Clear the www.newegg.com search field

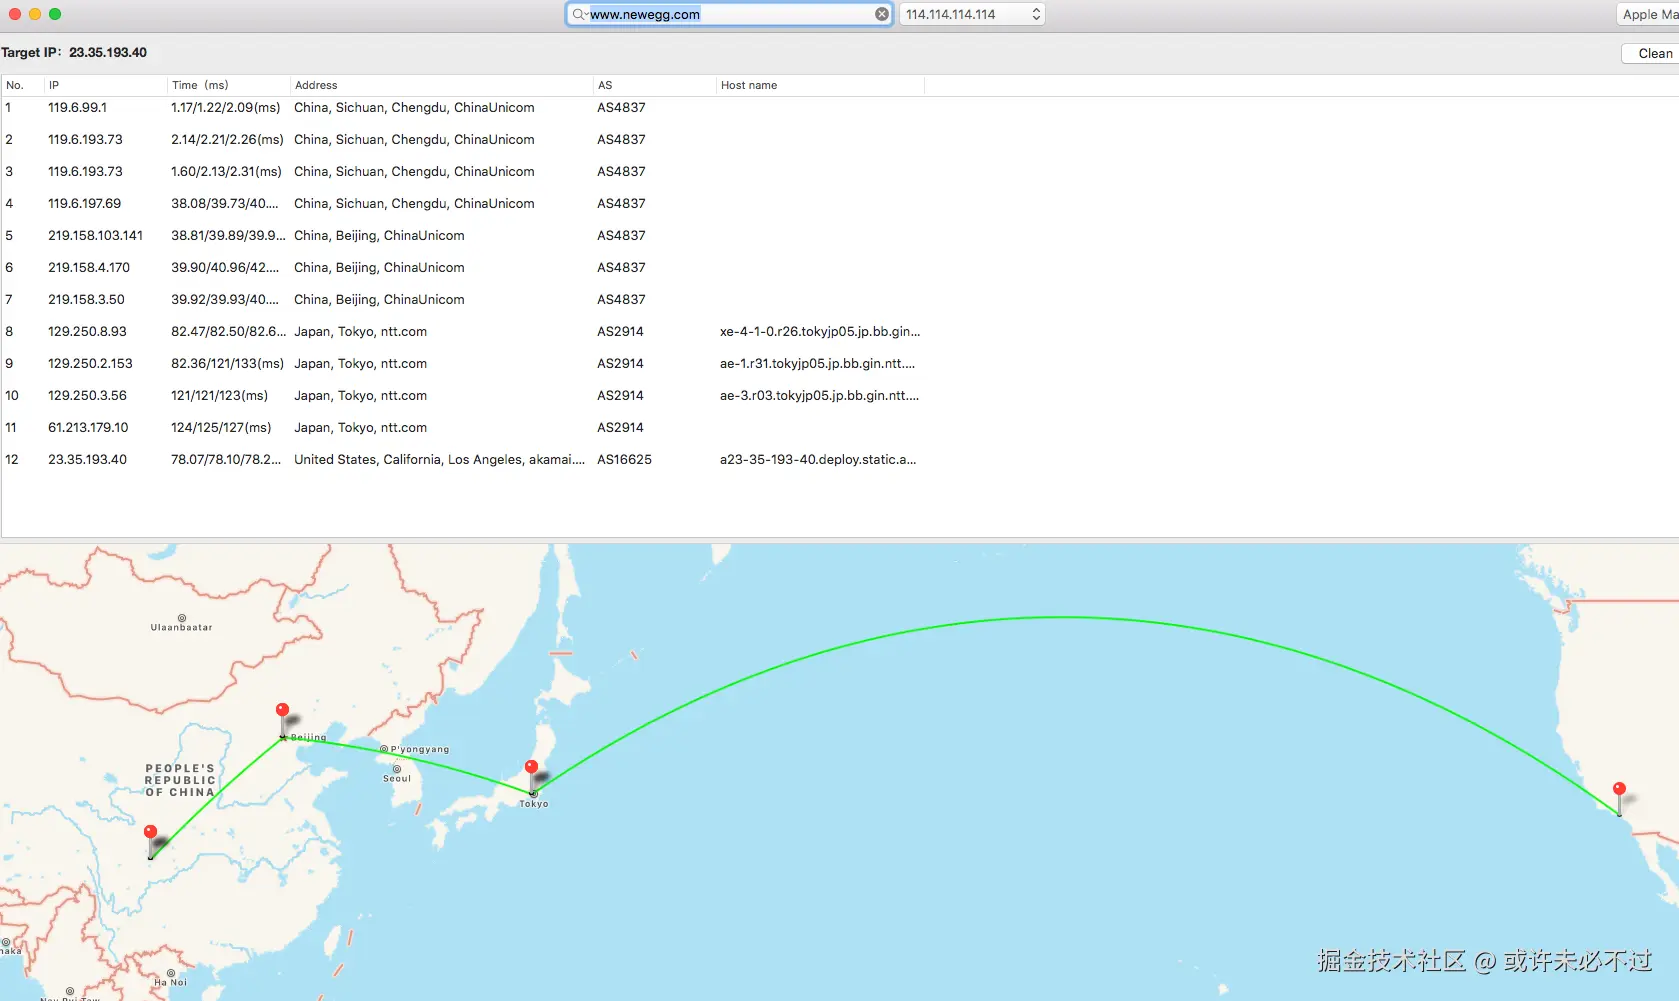[882, 14]
